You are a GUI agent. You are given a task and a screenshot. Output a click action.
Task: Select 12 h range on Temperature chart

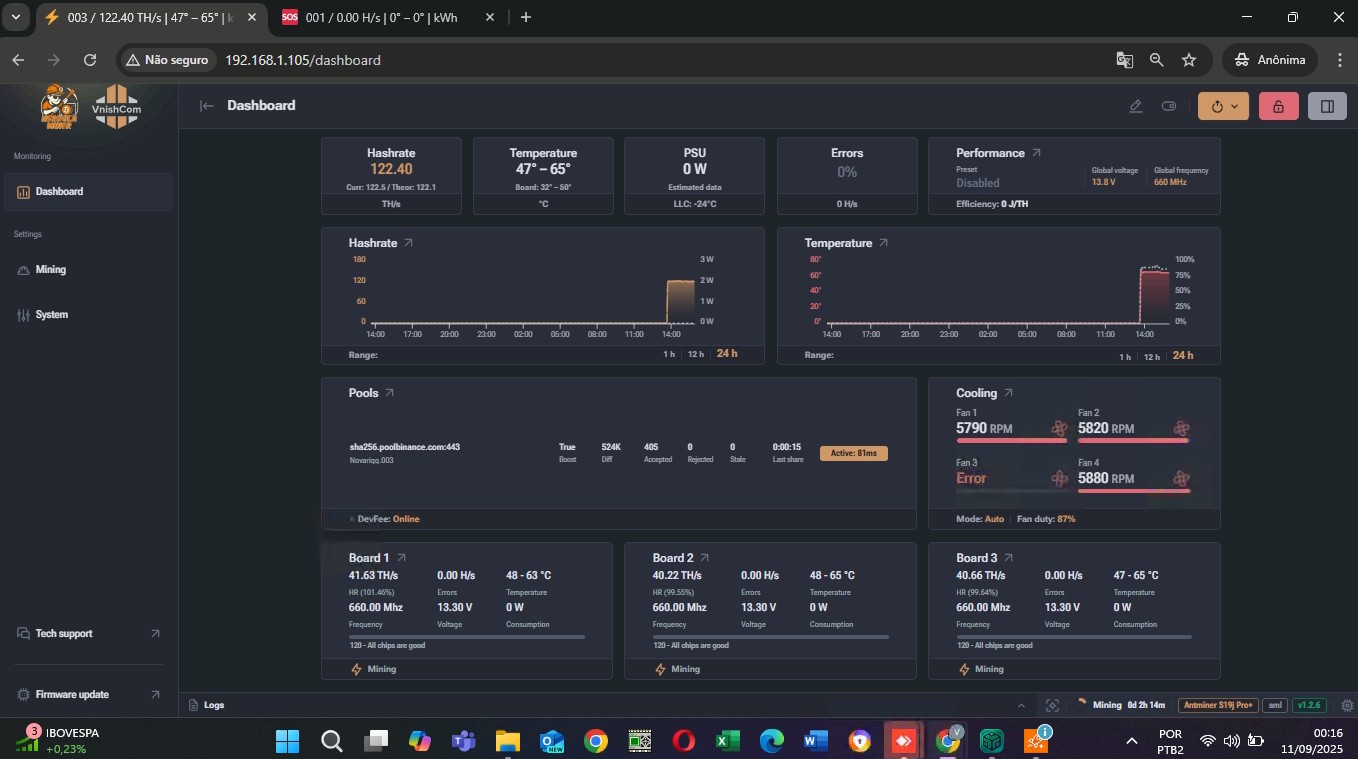pos(1152,356)
